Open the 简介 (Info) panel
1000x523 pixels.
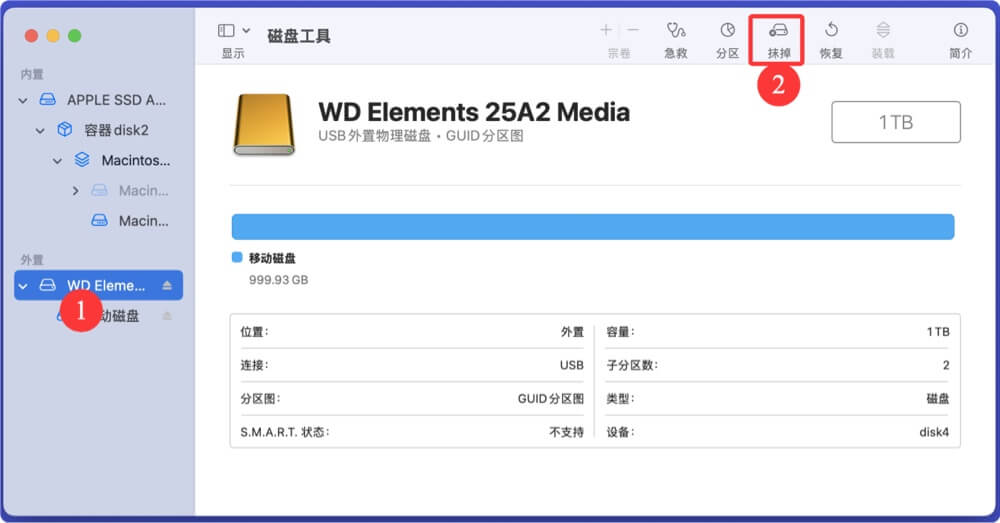[960, 30]
